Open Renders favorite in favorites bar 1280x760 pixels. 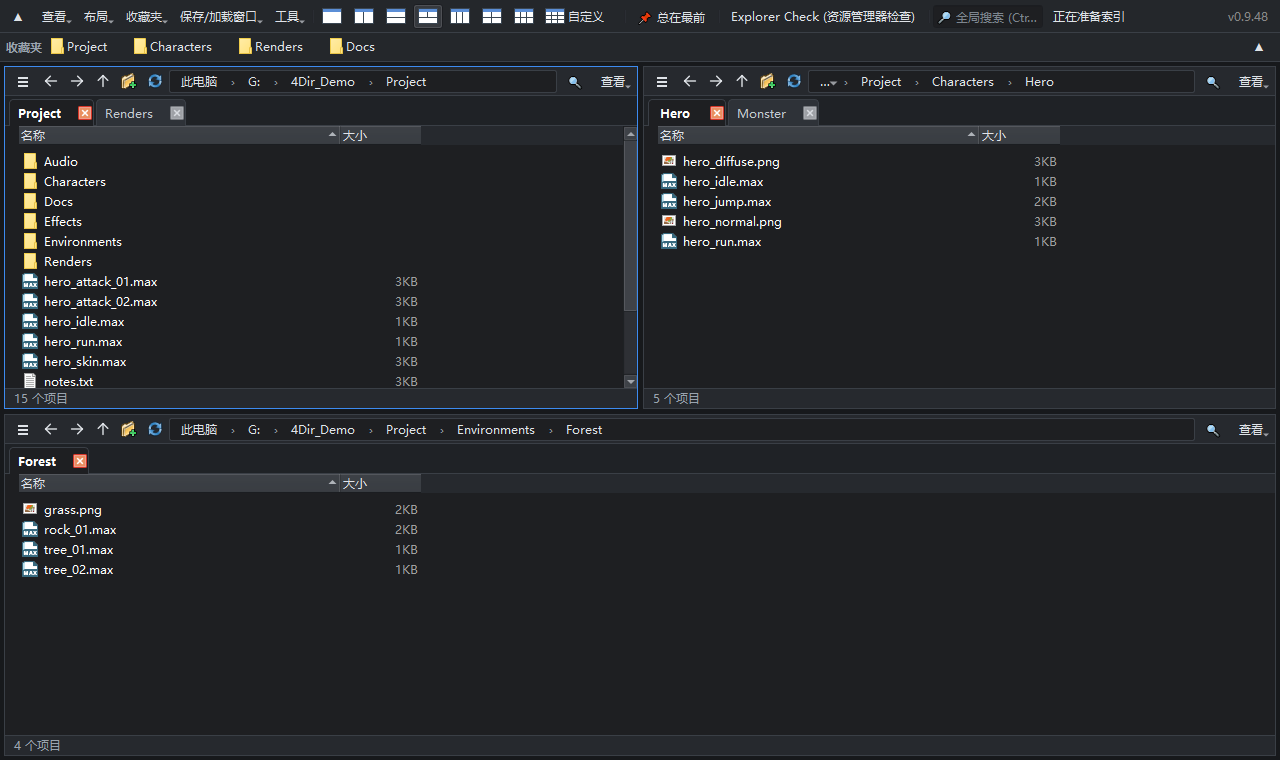[271, 47]
